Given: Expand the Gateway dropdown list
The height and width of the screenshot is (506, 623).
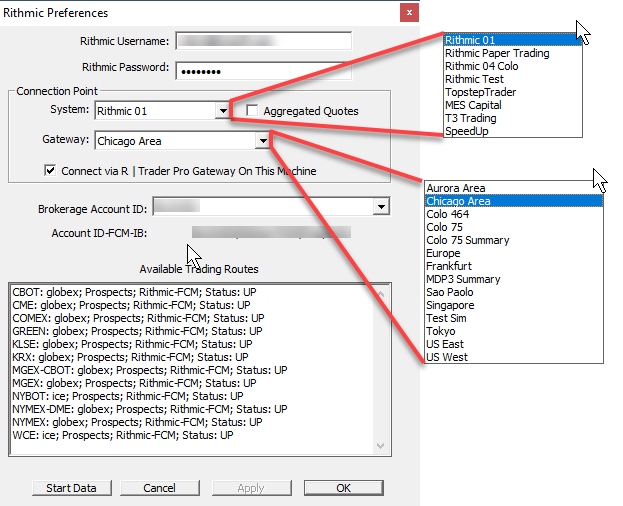Looking at the screenshot, I should [261, 141].
